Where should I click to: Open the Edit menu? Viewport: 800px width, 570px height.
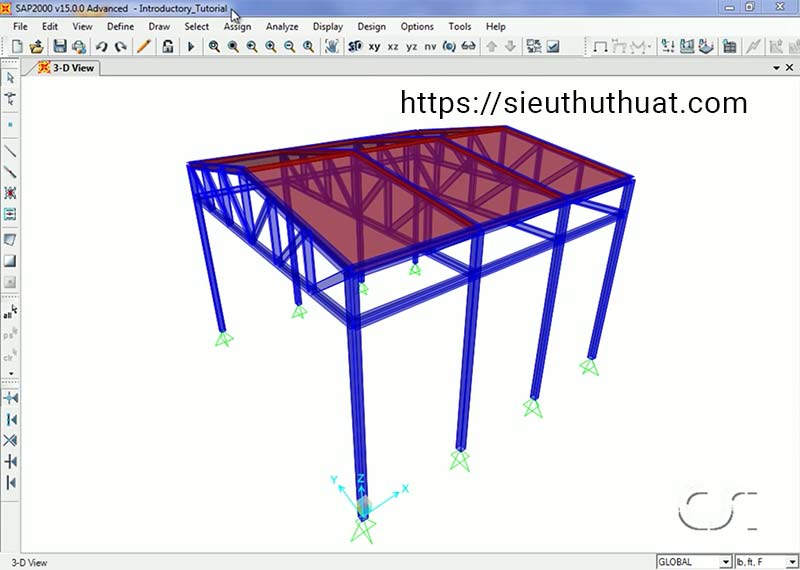pyautogui.click(x=49, y=27)
